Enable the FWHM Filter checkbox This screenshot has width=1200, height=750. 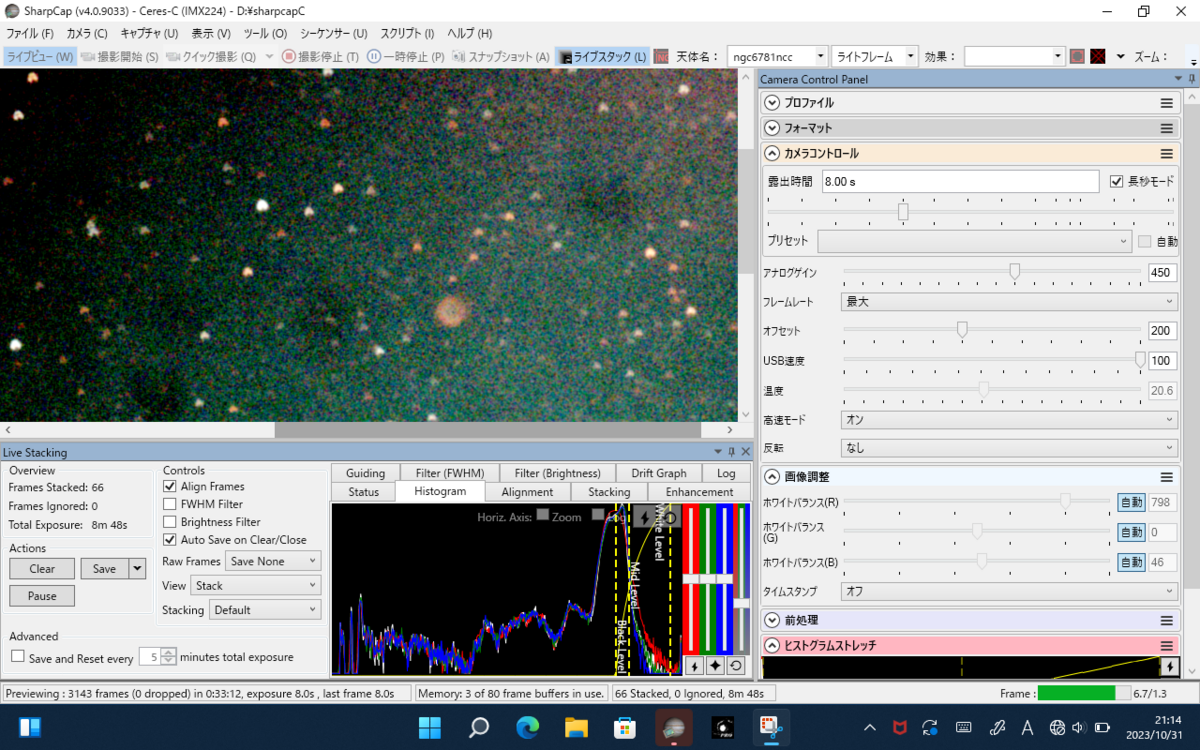(170, 505)
